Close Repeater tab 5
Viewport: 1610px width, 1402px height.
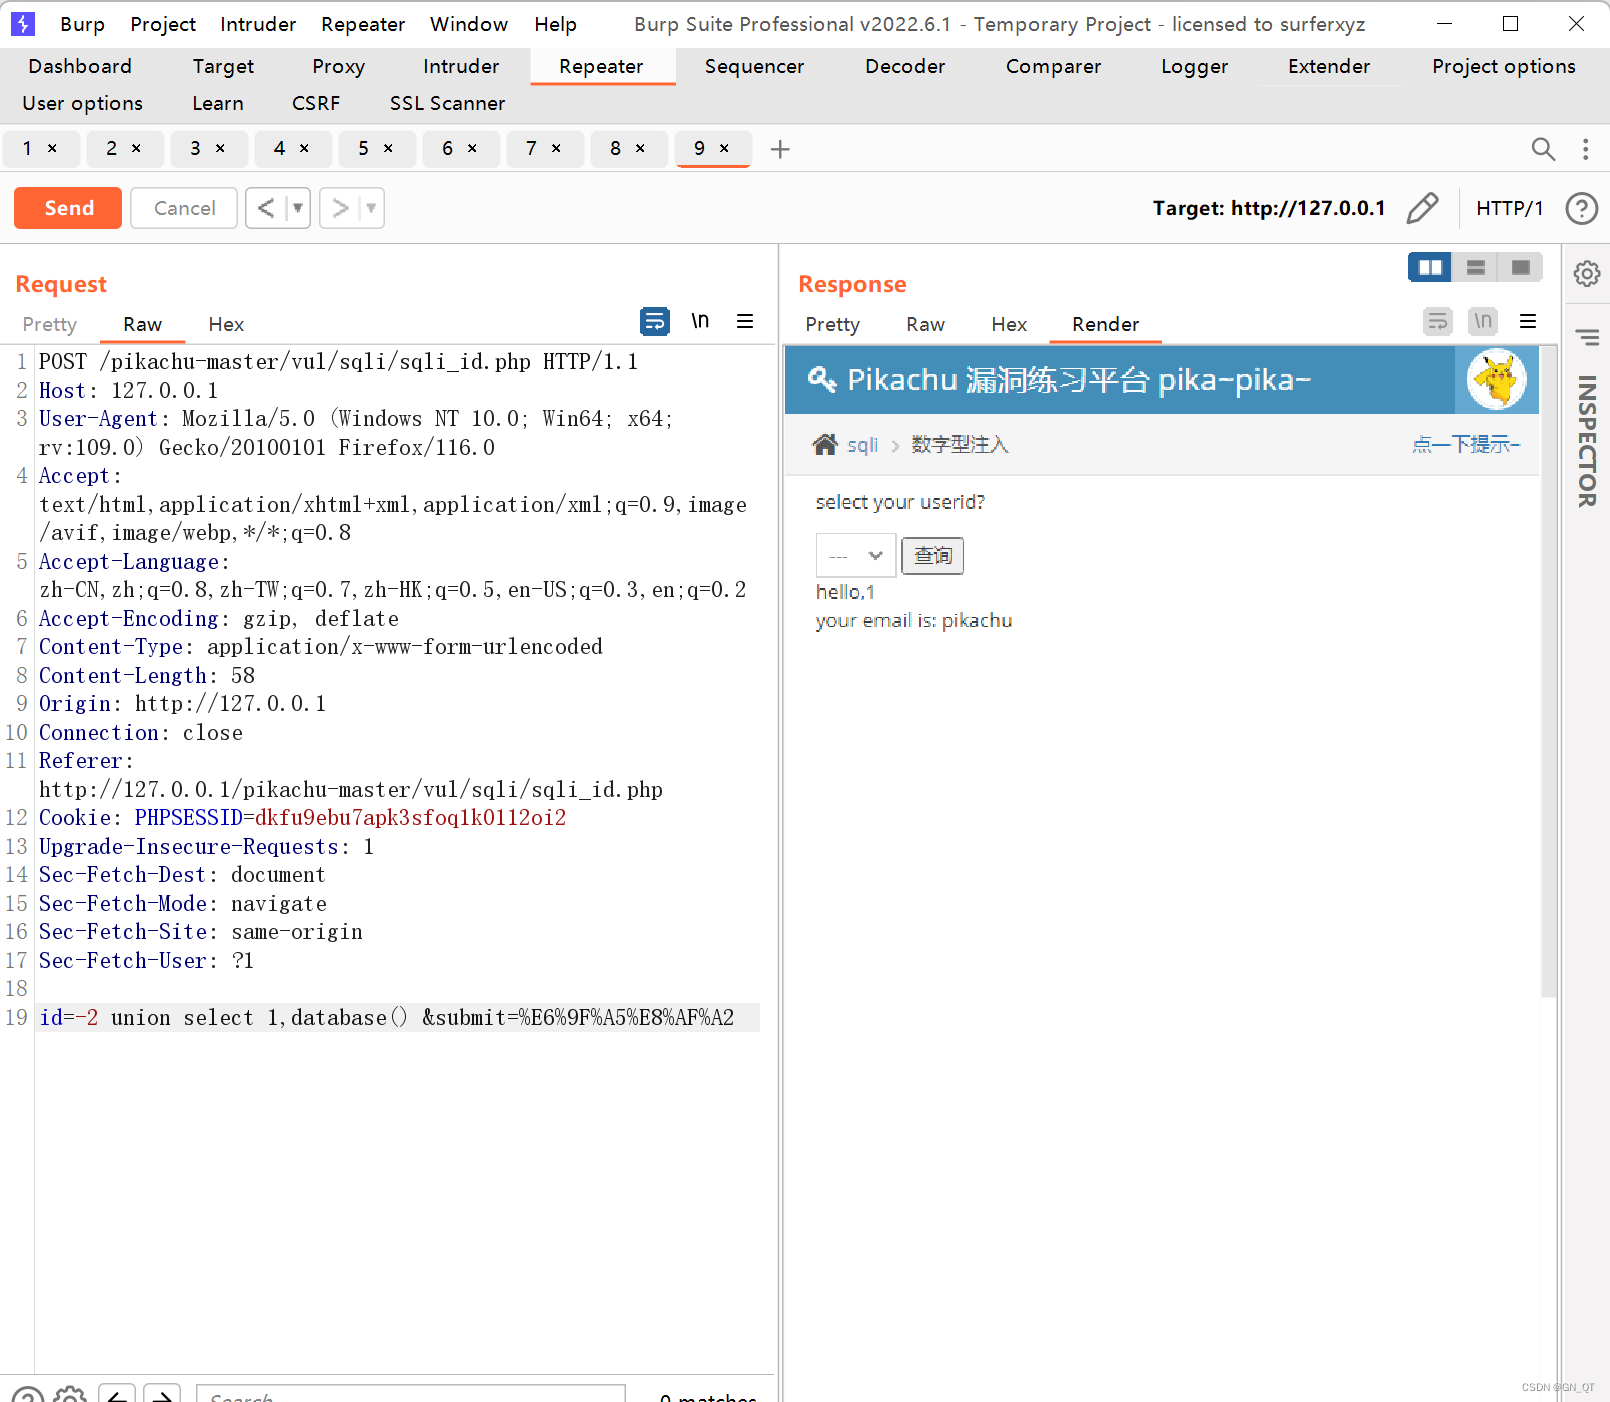point(388,149)
